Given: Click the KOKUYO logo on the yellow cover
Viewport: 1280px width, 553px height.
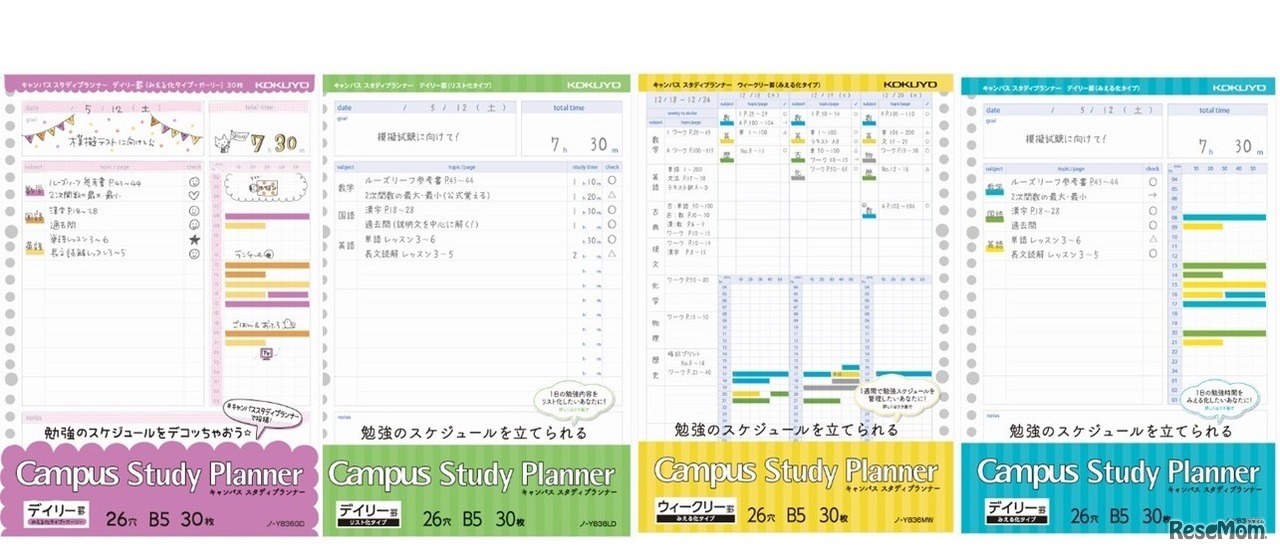Looking at the screenshot, I should [x=912, y=85].
